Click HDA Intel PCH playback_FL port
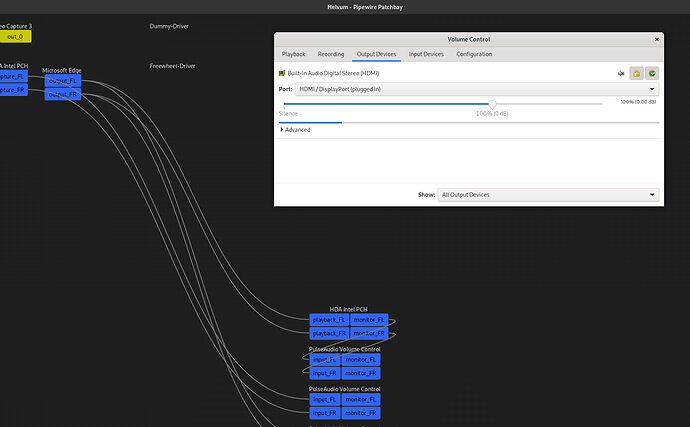This screenshot has width=690, height=427. click(x=329, y=320)
